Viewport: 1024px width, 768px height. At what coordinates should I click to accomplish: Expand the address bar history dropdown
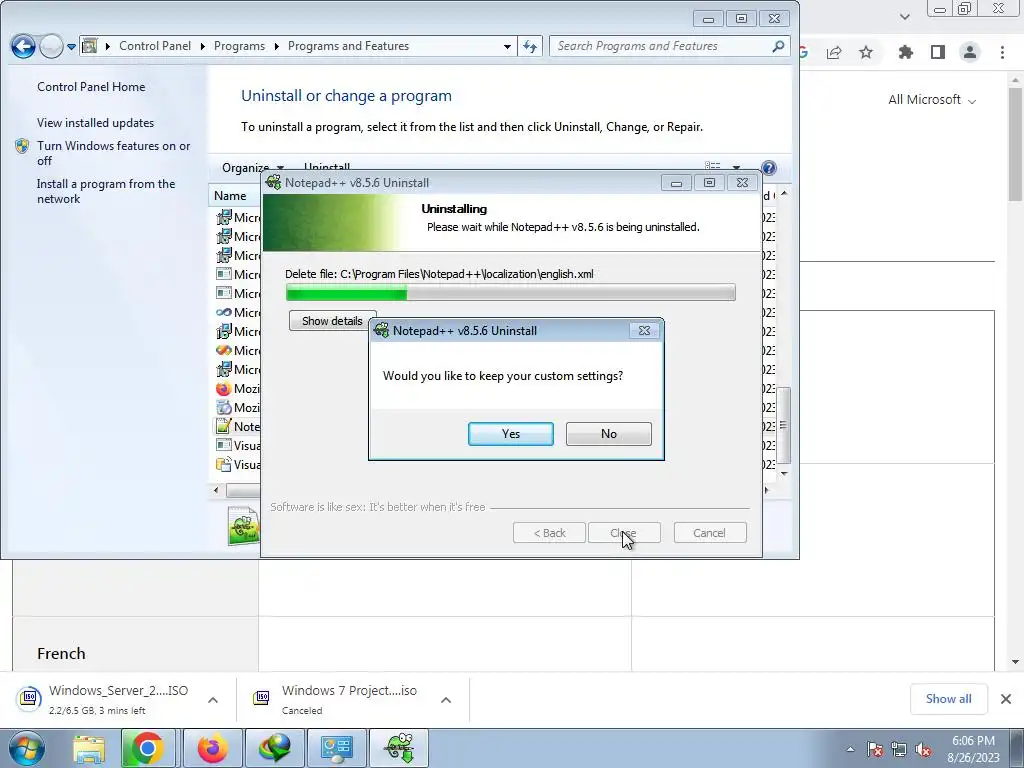click(507, 46)
